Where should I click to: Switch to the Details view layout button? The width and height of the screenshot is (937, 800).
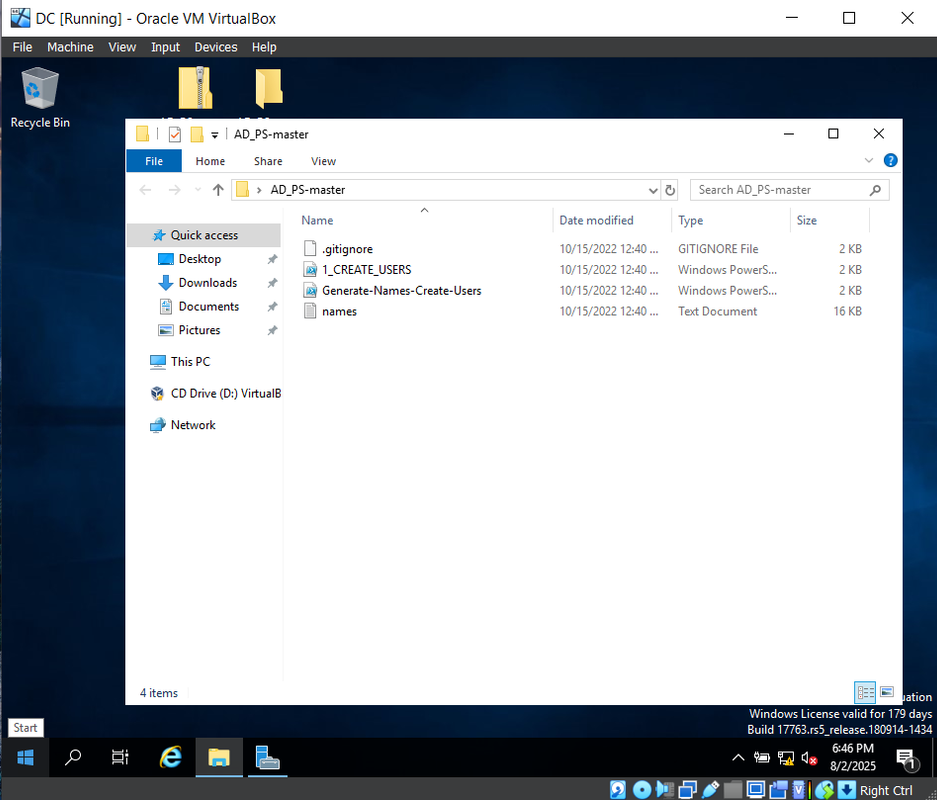coord(865,692)
